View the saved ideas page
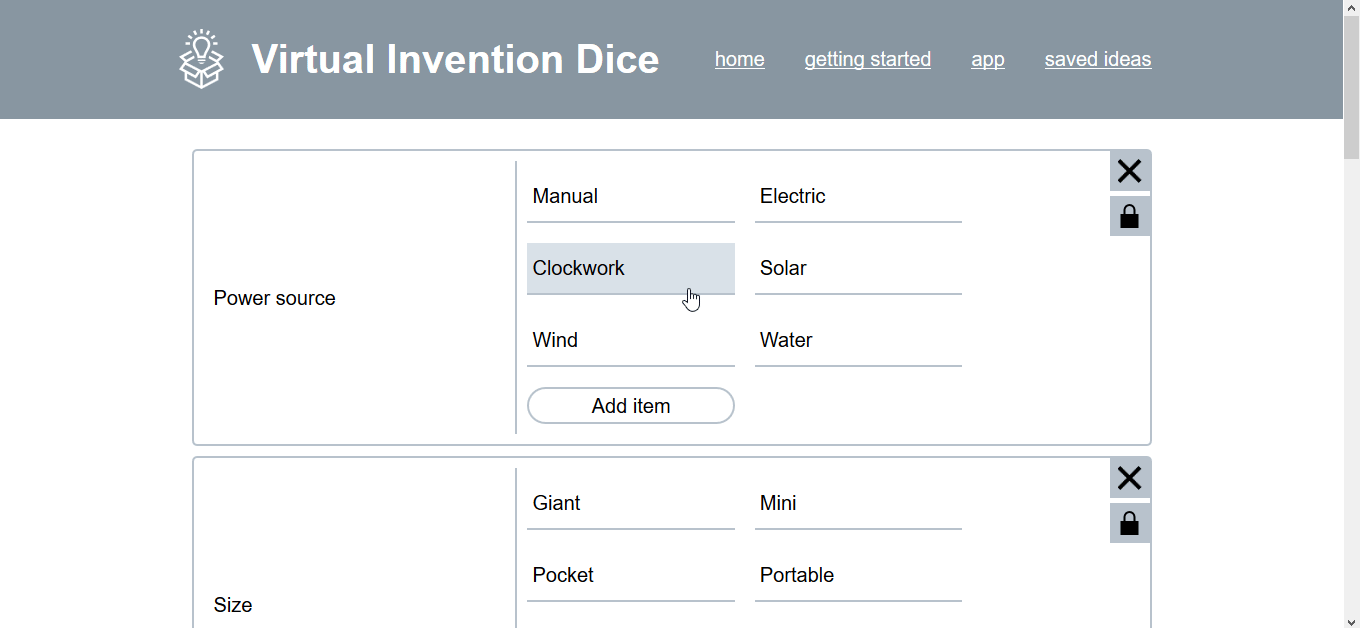The image size is (1360, 628). pyautogui.click(x=1097, y=60)
